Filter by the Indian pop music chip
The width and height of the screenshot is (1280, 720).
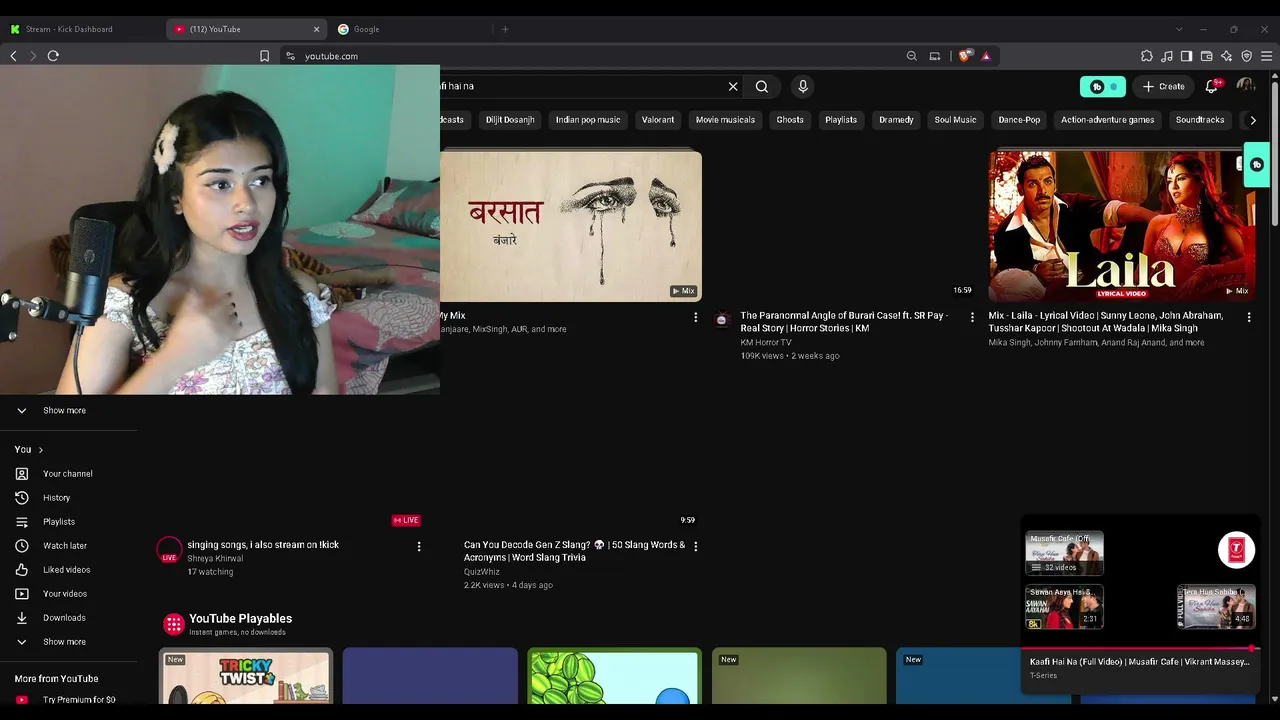point(588,120)
